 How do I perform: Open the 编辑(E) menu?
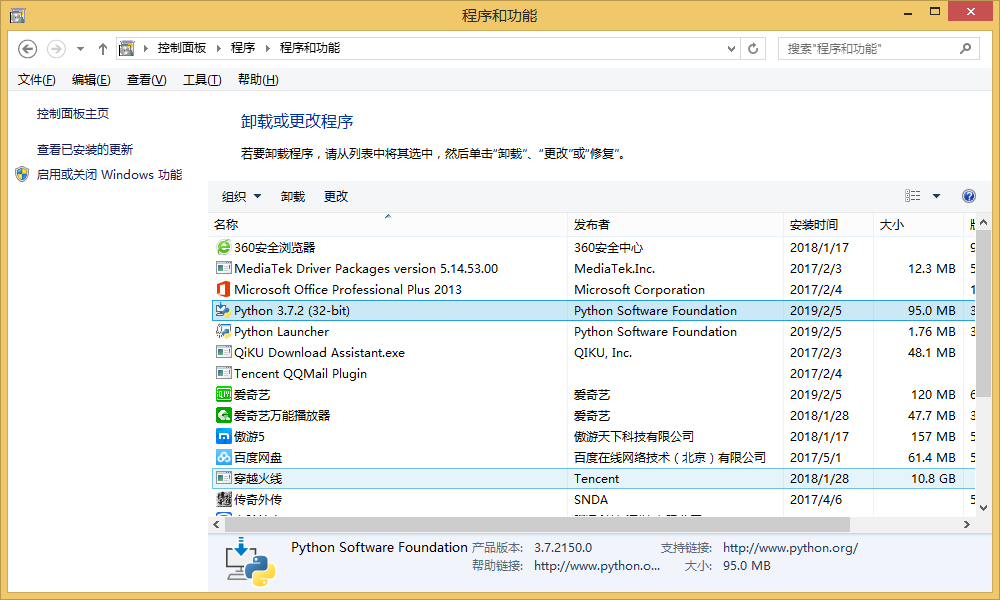click(91, 80)
